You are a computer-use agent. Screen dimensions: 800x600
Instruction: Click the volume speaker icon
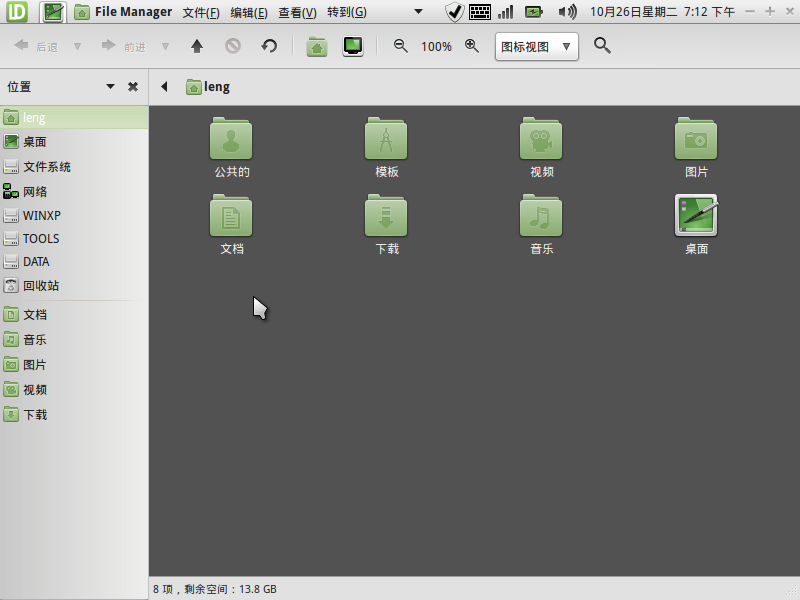(567, 12)
